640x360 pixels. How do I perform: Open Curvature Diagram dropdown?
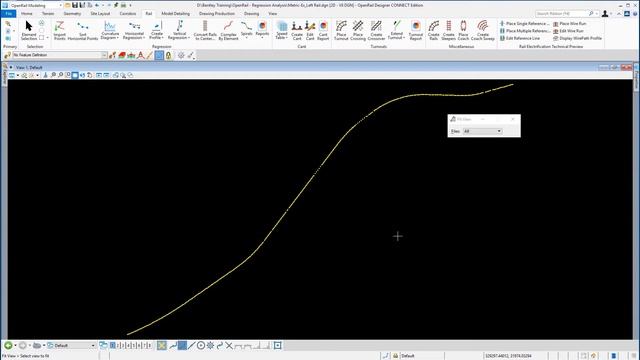110,31
